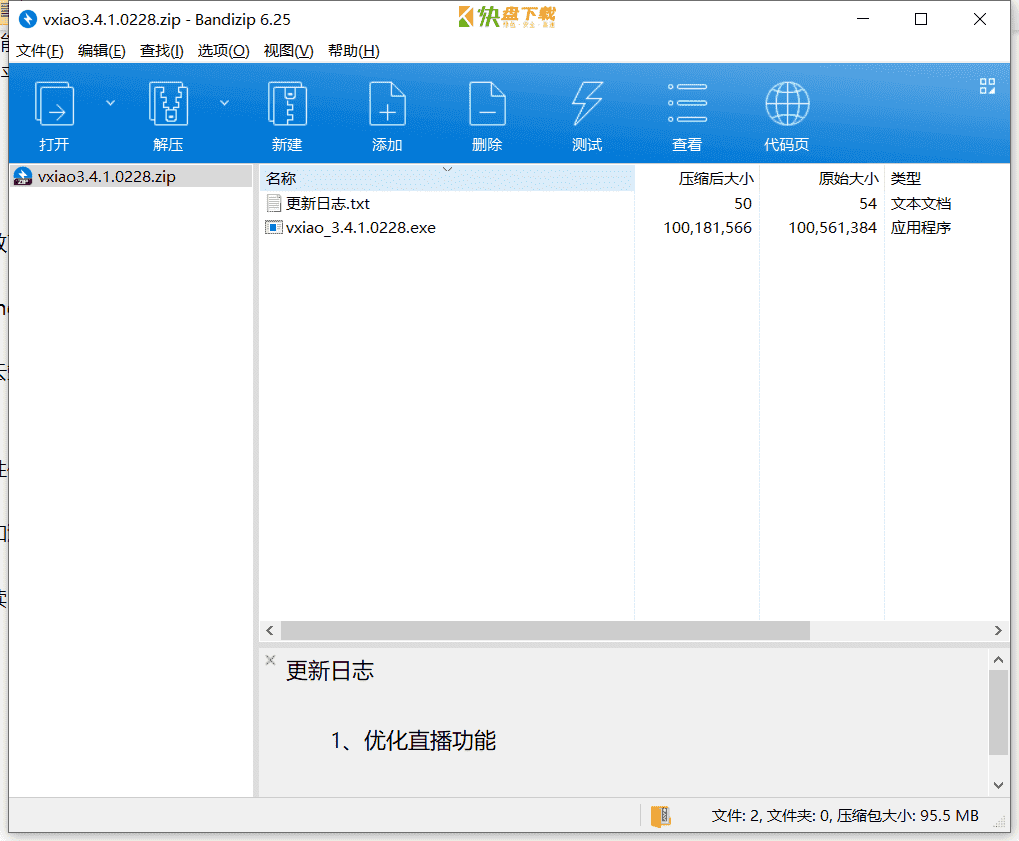Click the archive icon in status bar

(660, 816)
